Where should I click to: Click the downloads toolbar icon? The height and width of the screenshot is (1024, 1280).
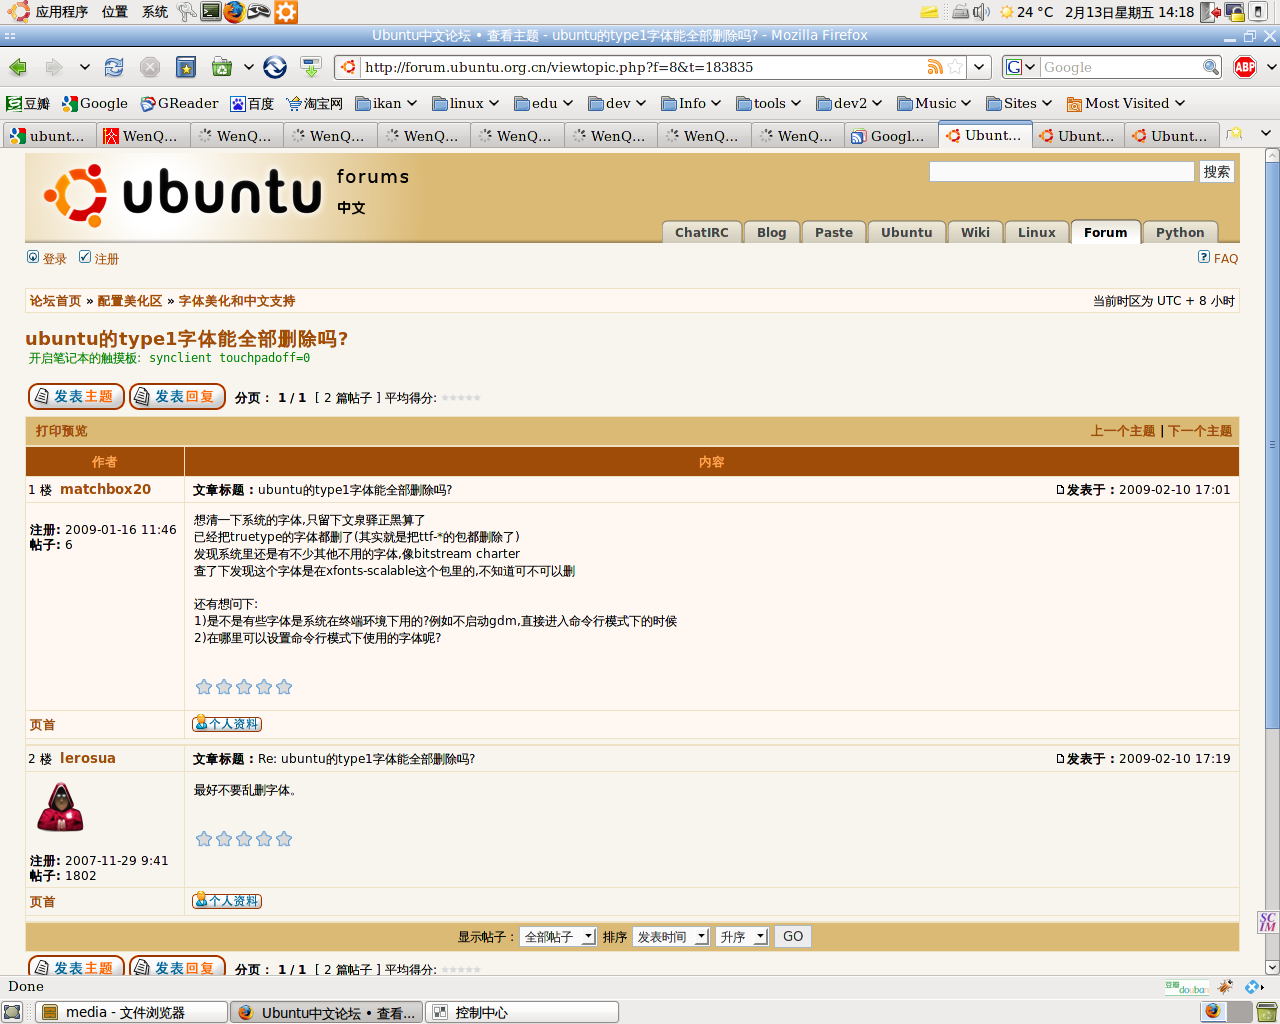pyautogui.click(x=311, y=67)
